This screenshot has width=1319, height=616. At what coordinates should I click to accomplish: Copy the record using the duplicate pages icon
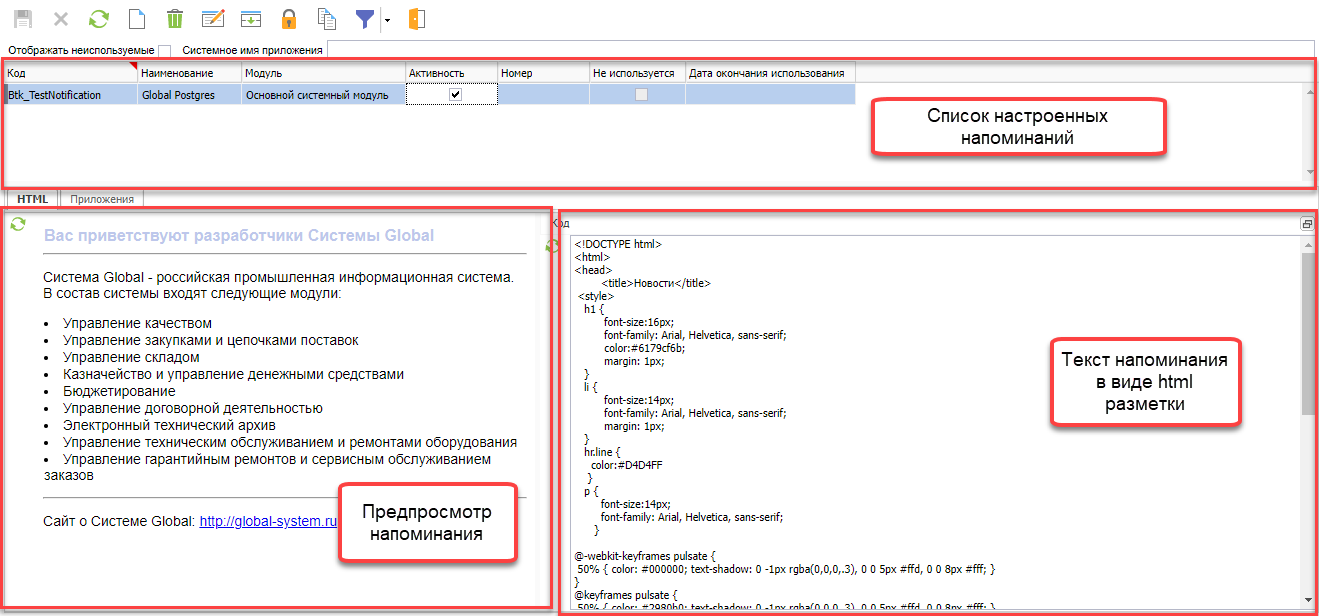[x=326, y=19]
